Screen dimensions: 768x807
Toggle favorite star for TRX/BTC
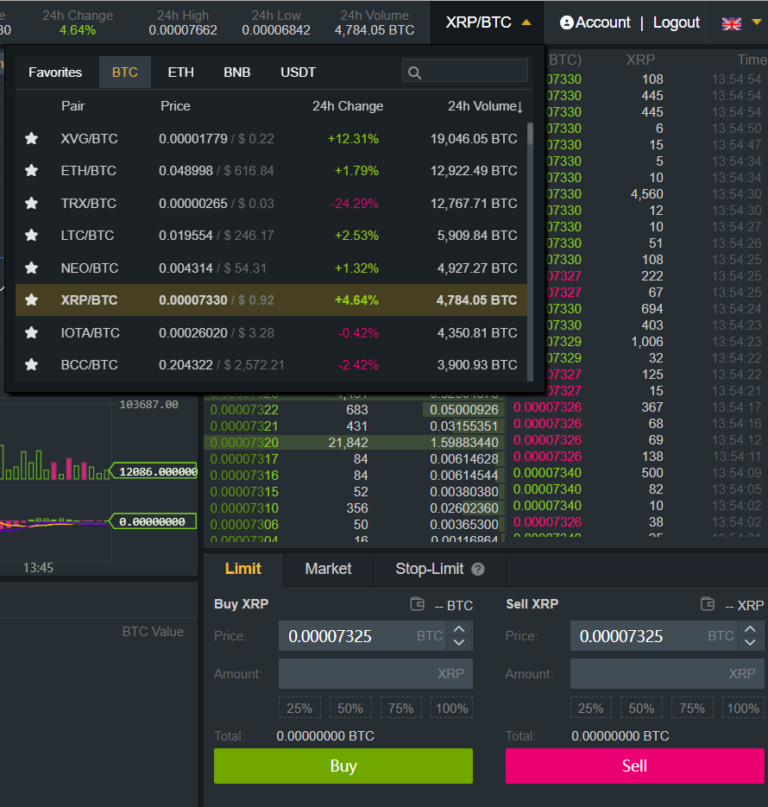click(31, 203)
